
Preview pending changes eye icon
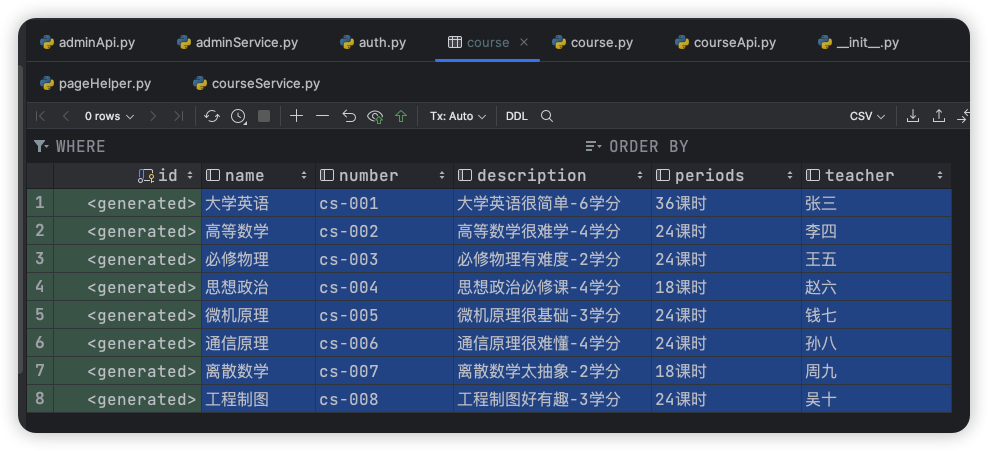(376, 117)
